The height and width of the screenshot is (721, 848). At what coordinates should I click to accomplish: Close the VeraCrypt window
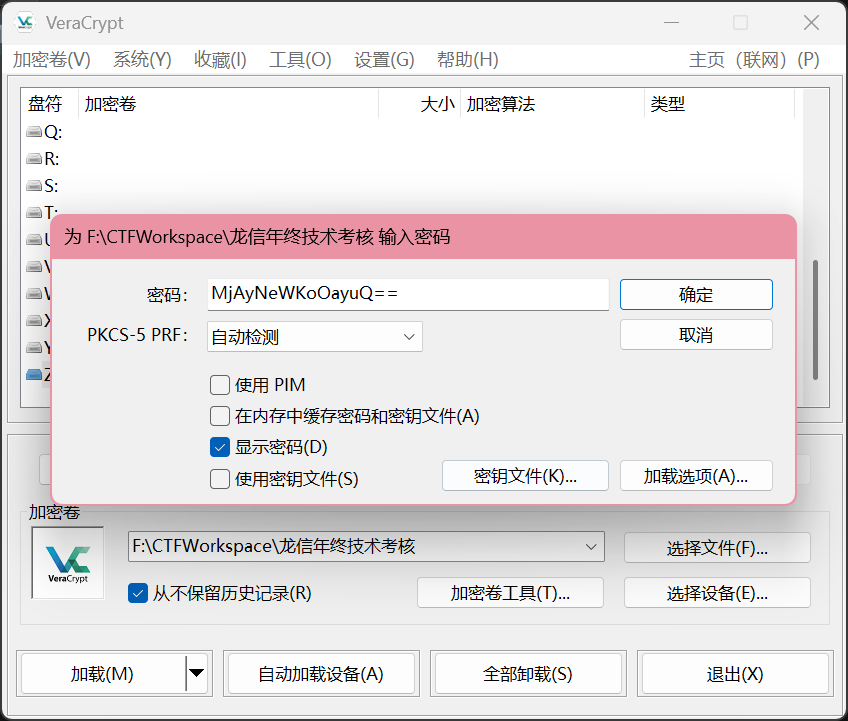point(811,23)
